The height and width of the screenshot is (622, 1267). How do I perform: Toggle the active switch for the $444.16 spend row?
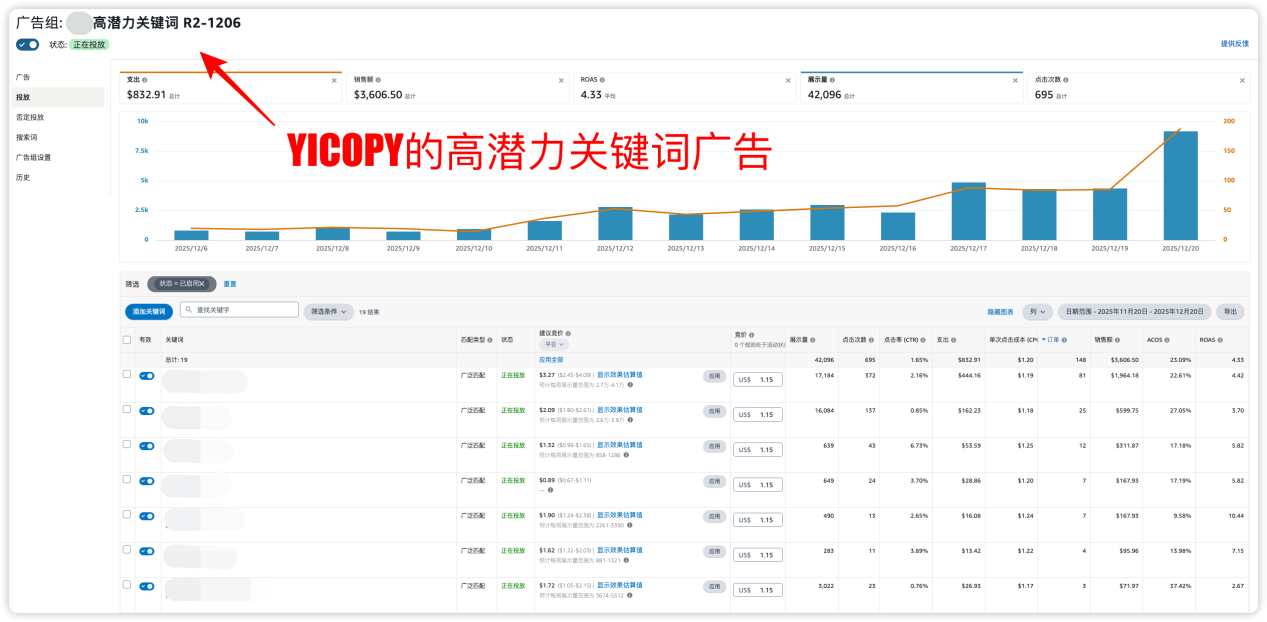tap(147, 376)
